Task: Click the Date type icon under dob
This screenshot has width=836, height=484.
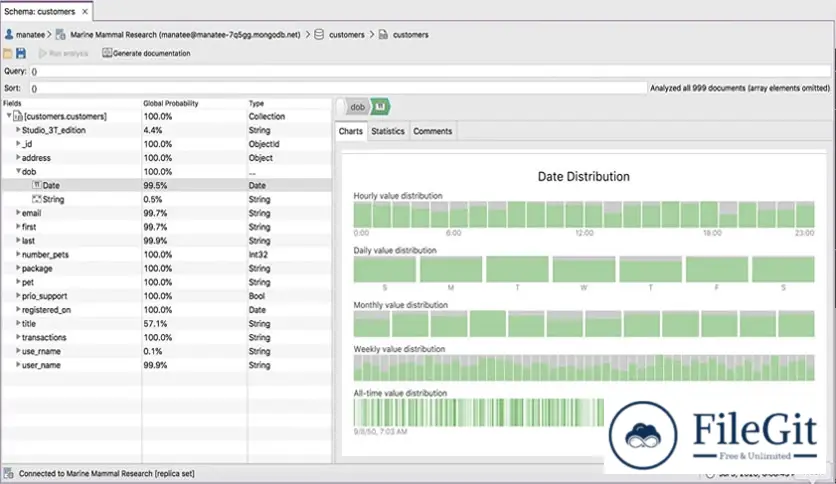Action: [37, 185]
